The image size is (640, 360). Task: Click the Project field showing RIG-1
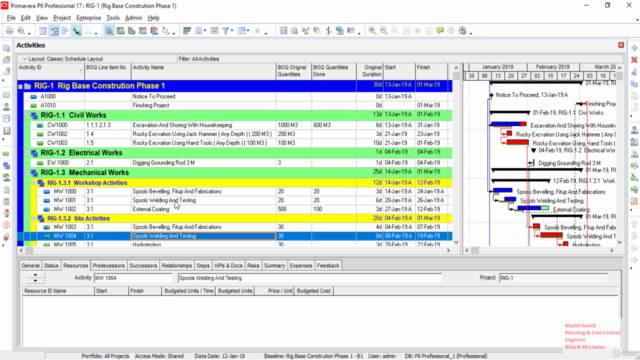point(553,278)
